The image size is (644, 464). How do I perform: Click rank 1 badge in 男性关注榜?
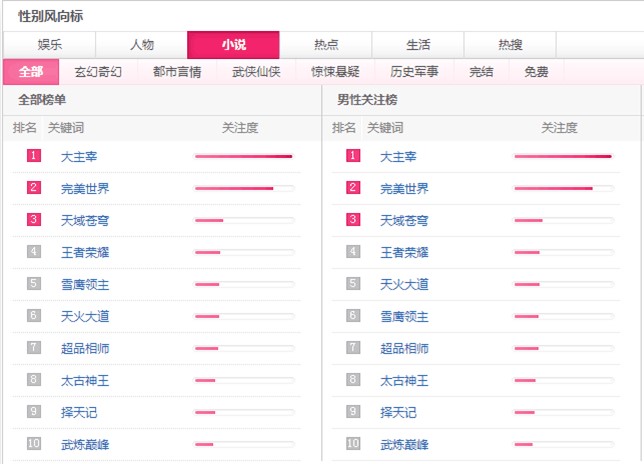pyautogui.click(x=353, y=156)
